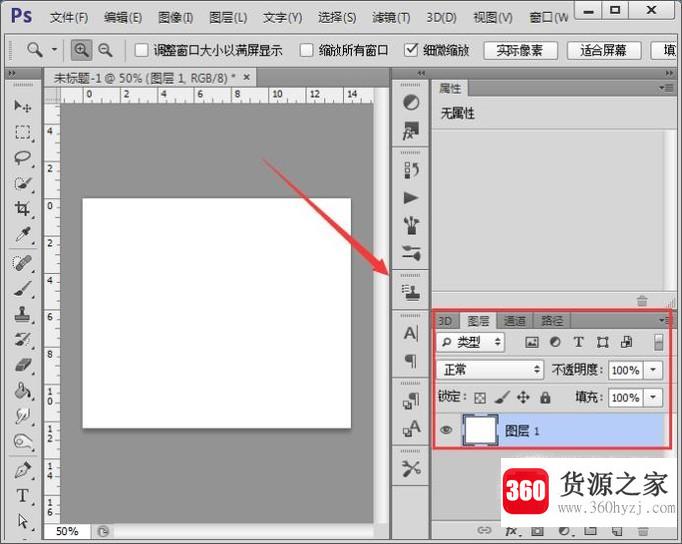Toggle lock image pixels brush icon
This screenshot has width=682, height=544.
pyautogui.click(x=502, y=397)
